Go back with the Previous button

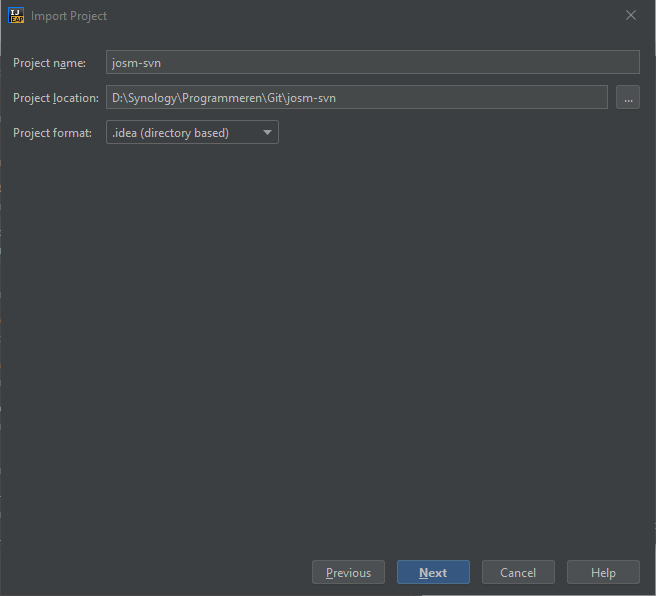coord(348,573)
